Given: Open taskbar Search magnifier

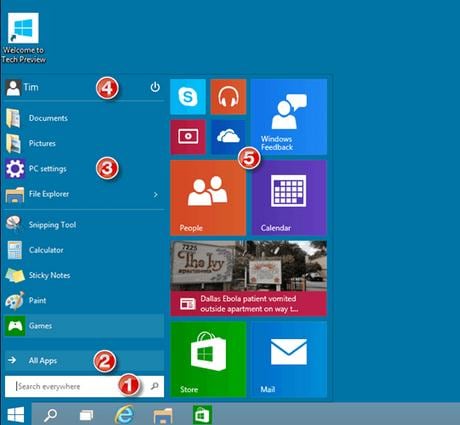Looking at the screenshot, I should (50, 415).
